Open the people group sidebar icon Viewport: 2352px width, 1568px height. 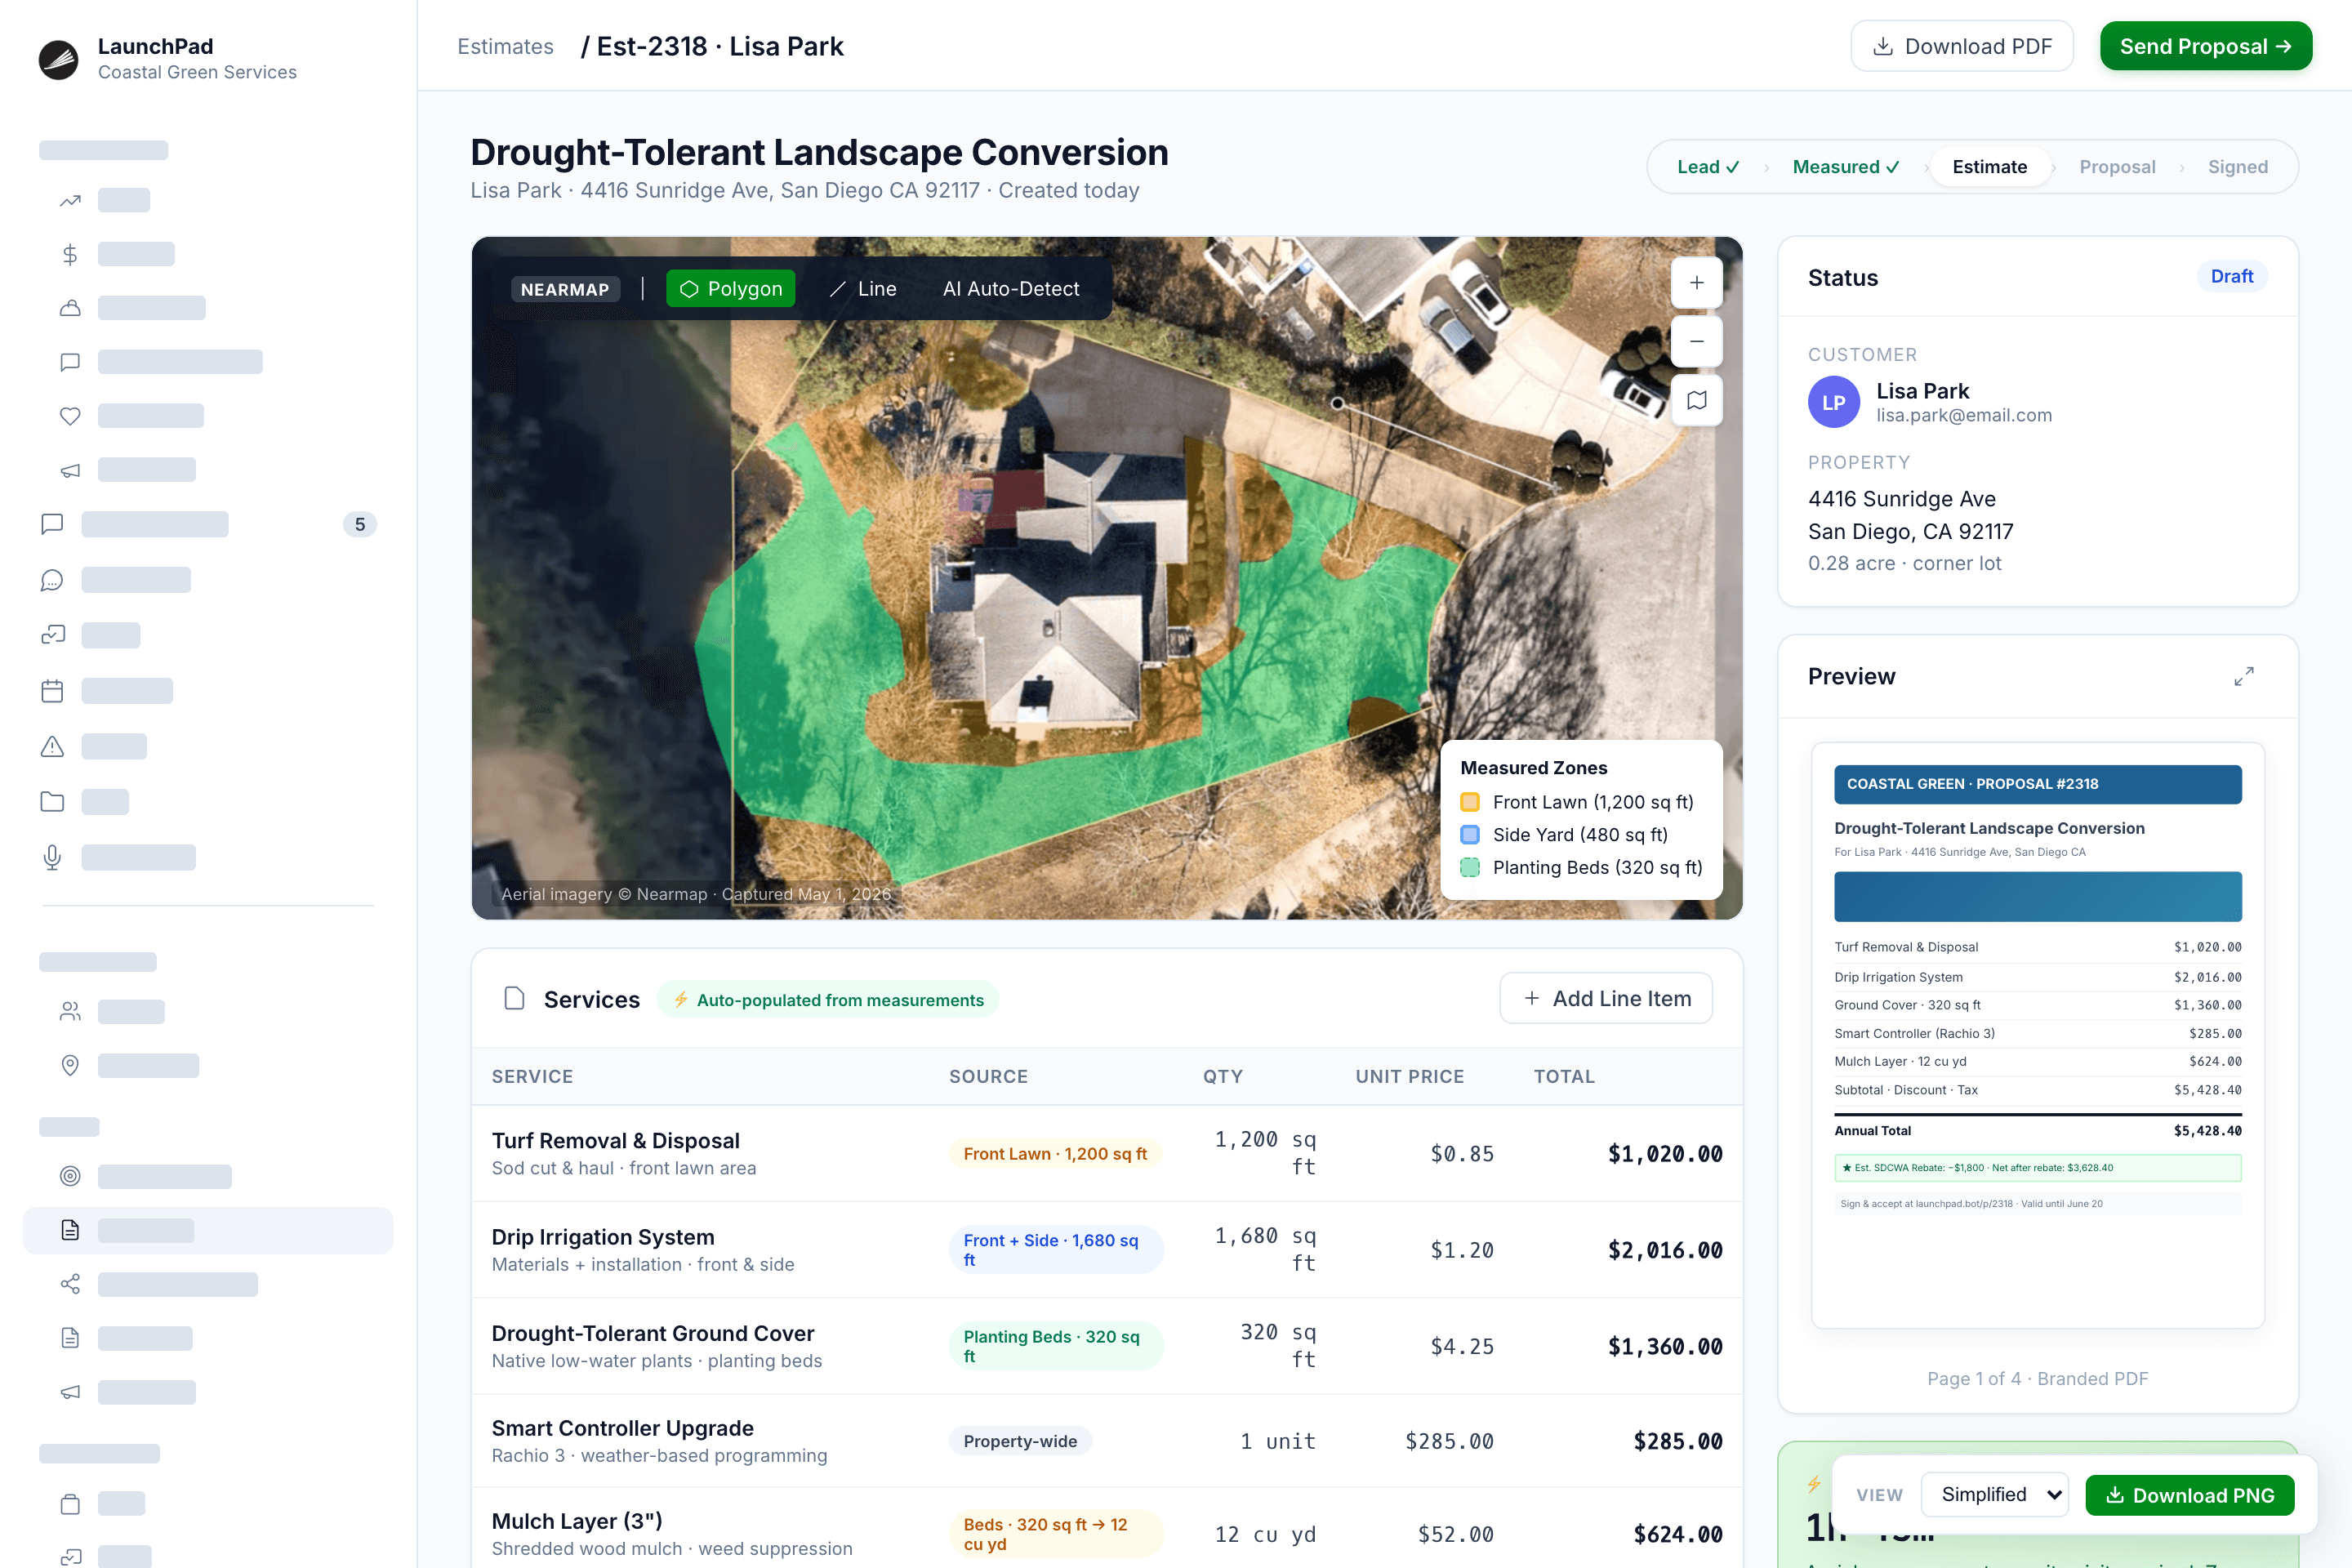70,1012
